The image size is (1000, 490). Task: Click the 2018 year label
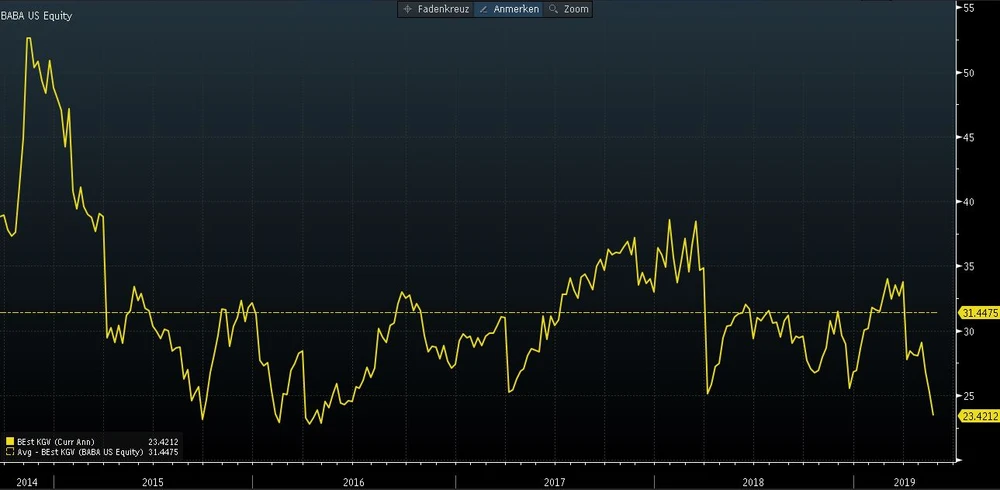point(752,481)
